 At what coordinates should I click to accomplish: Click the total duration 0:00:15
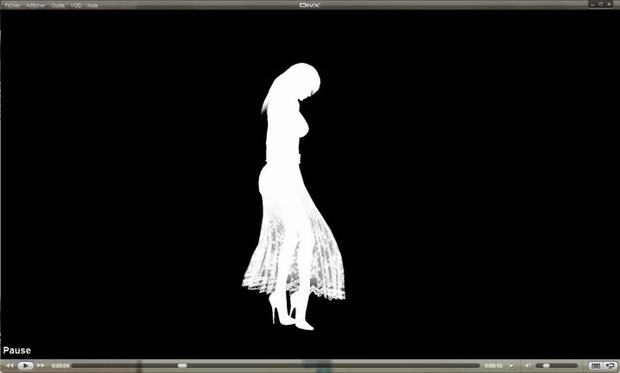coord(493,366)
